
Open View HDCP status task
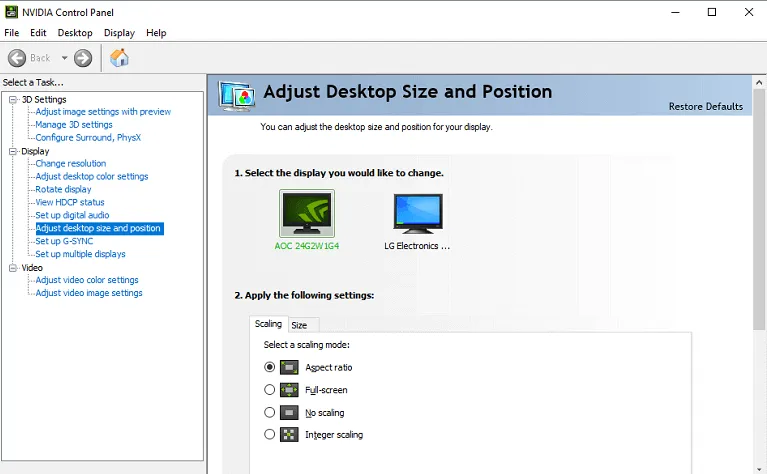point(70,202)
